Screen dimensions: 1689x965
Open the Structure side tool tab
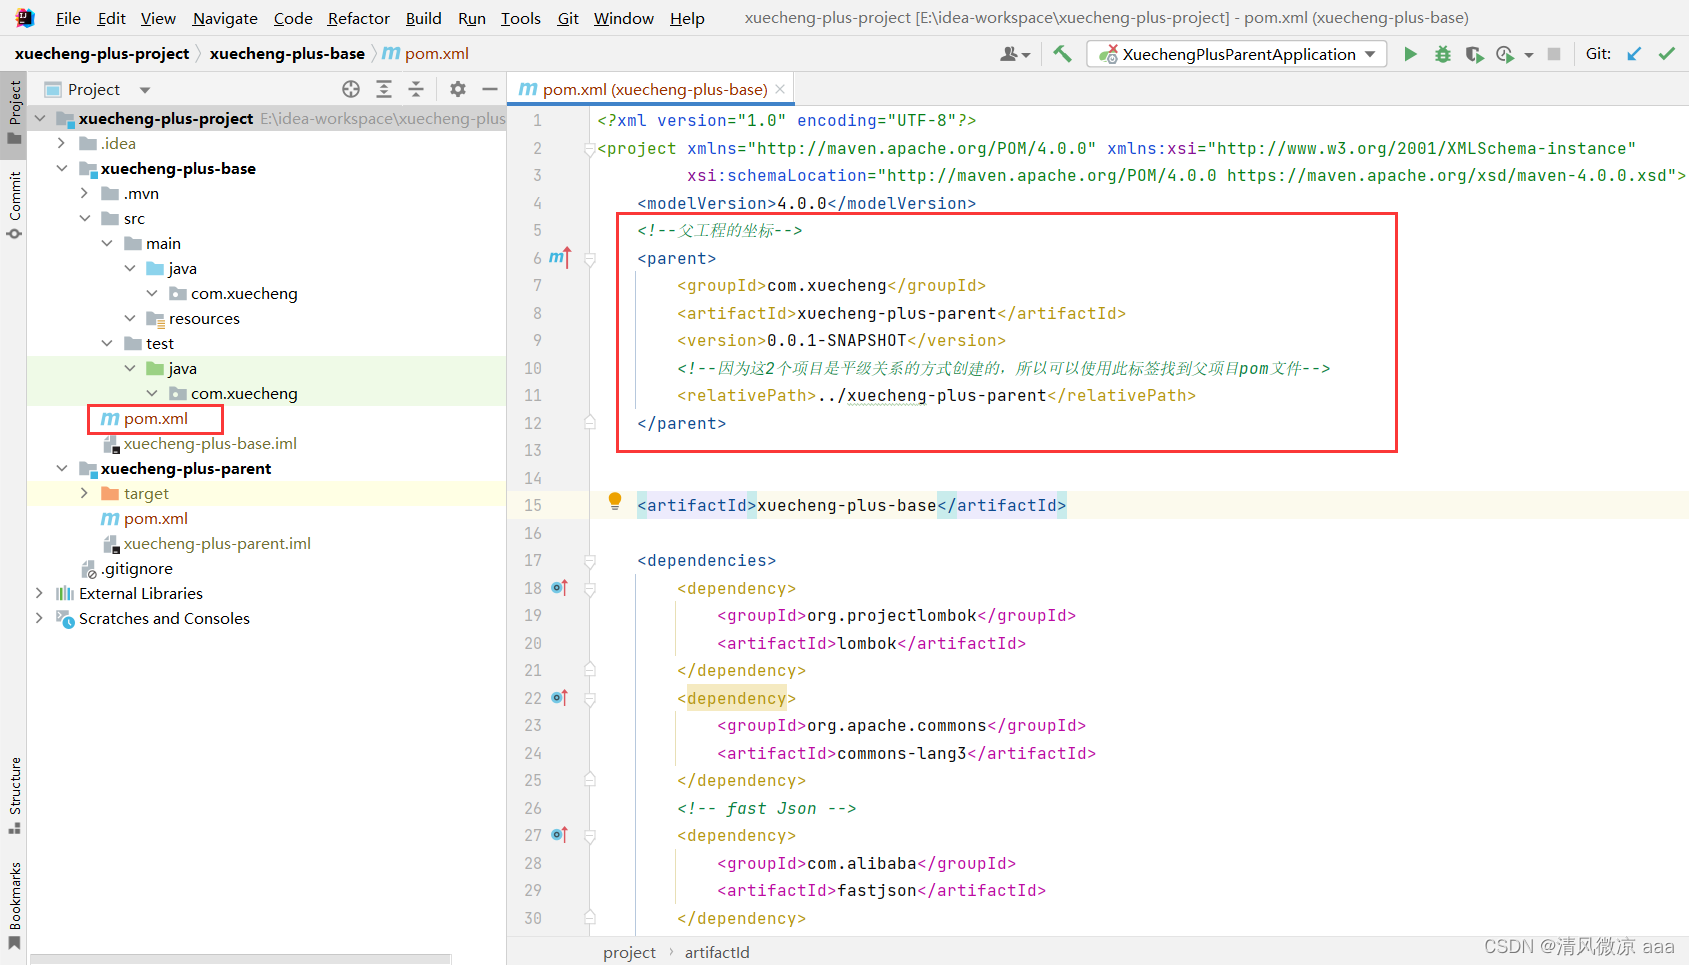(14, 796)
